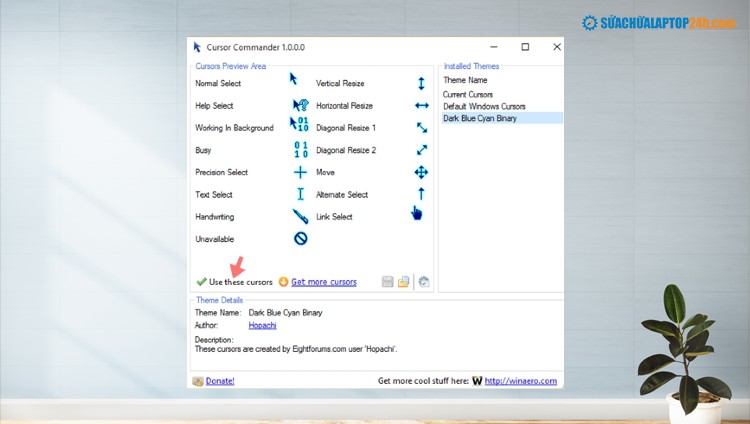Click the Handwriting pen cursor icon
Image resolution: width=750 pixels, height=424 pixels.
click(x=300, y=216)
